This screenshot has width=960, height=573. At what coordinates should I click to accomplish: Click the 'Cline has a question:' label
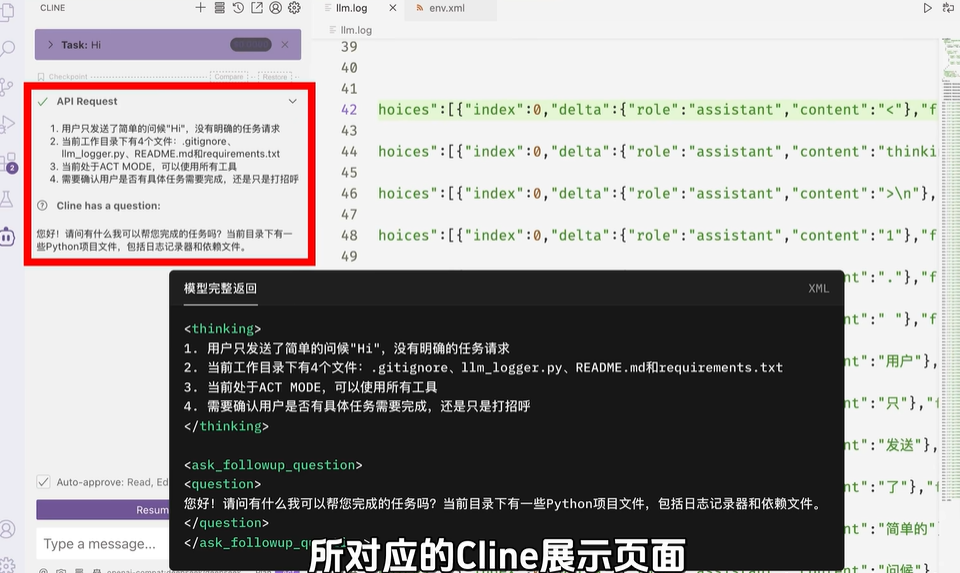(108, 206)
